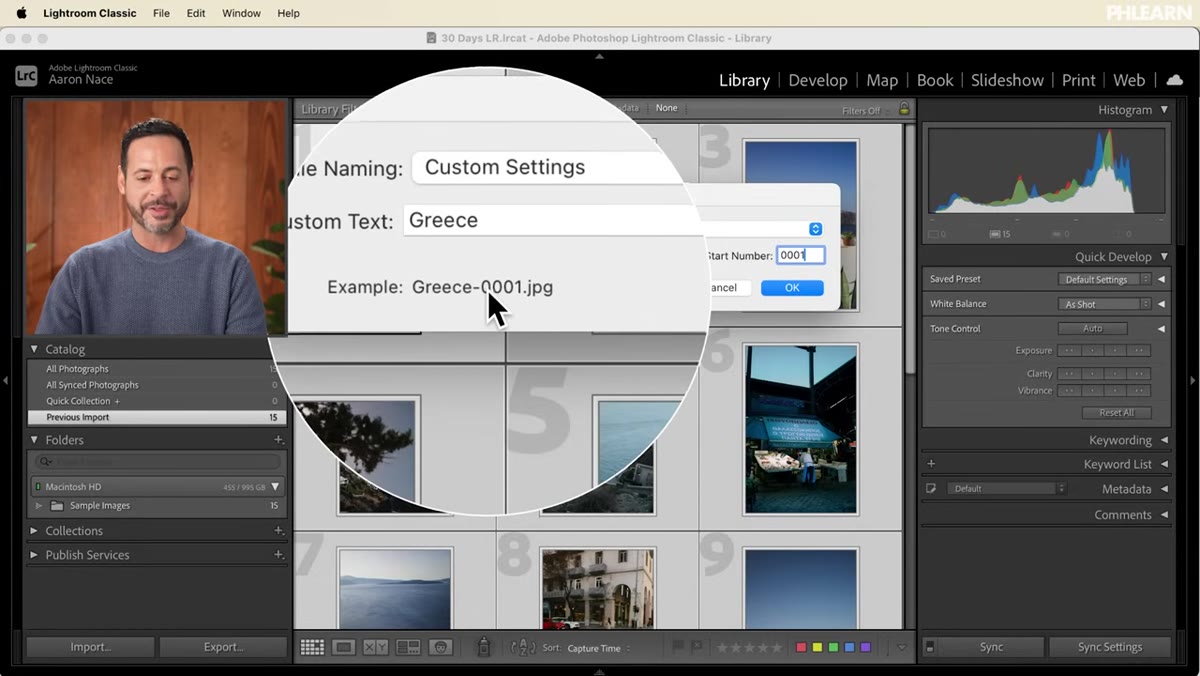Open the White Balance As Shot dropdown

pyautogui.click(x=1104, y=304)
